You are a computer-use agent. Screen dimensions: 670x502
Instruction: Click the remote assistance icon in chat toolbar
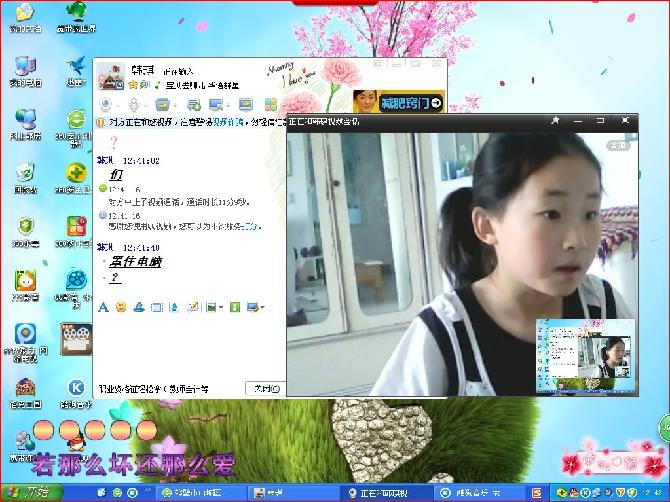coord(194,104)
